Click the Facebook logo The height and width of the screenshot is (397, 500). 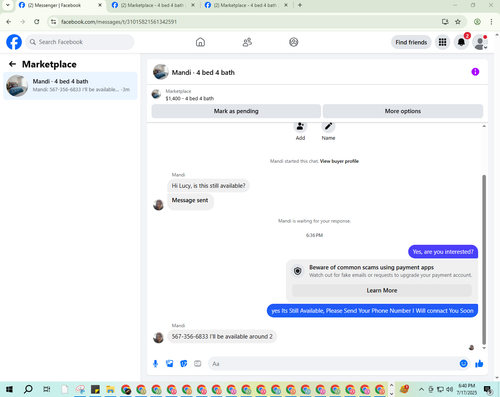tap(14, 42)
